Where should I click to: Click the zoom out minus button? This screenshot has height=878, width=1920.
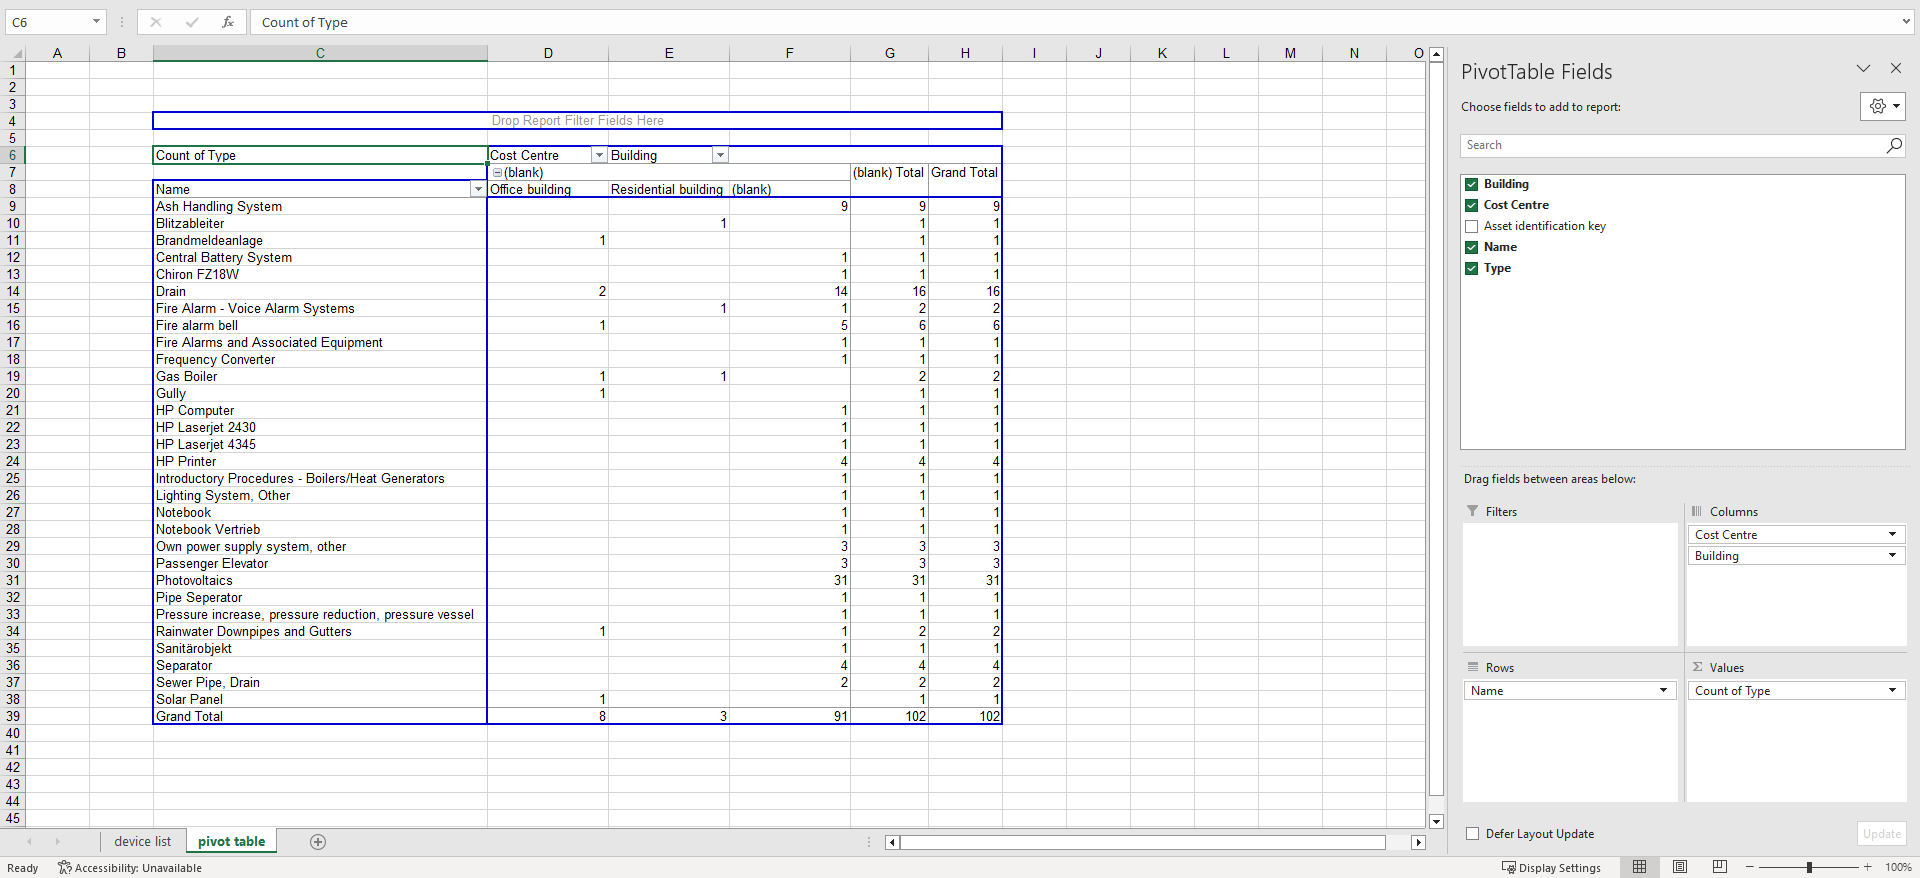1749,867
